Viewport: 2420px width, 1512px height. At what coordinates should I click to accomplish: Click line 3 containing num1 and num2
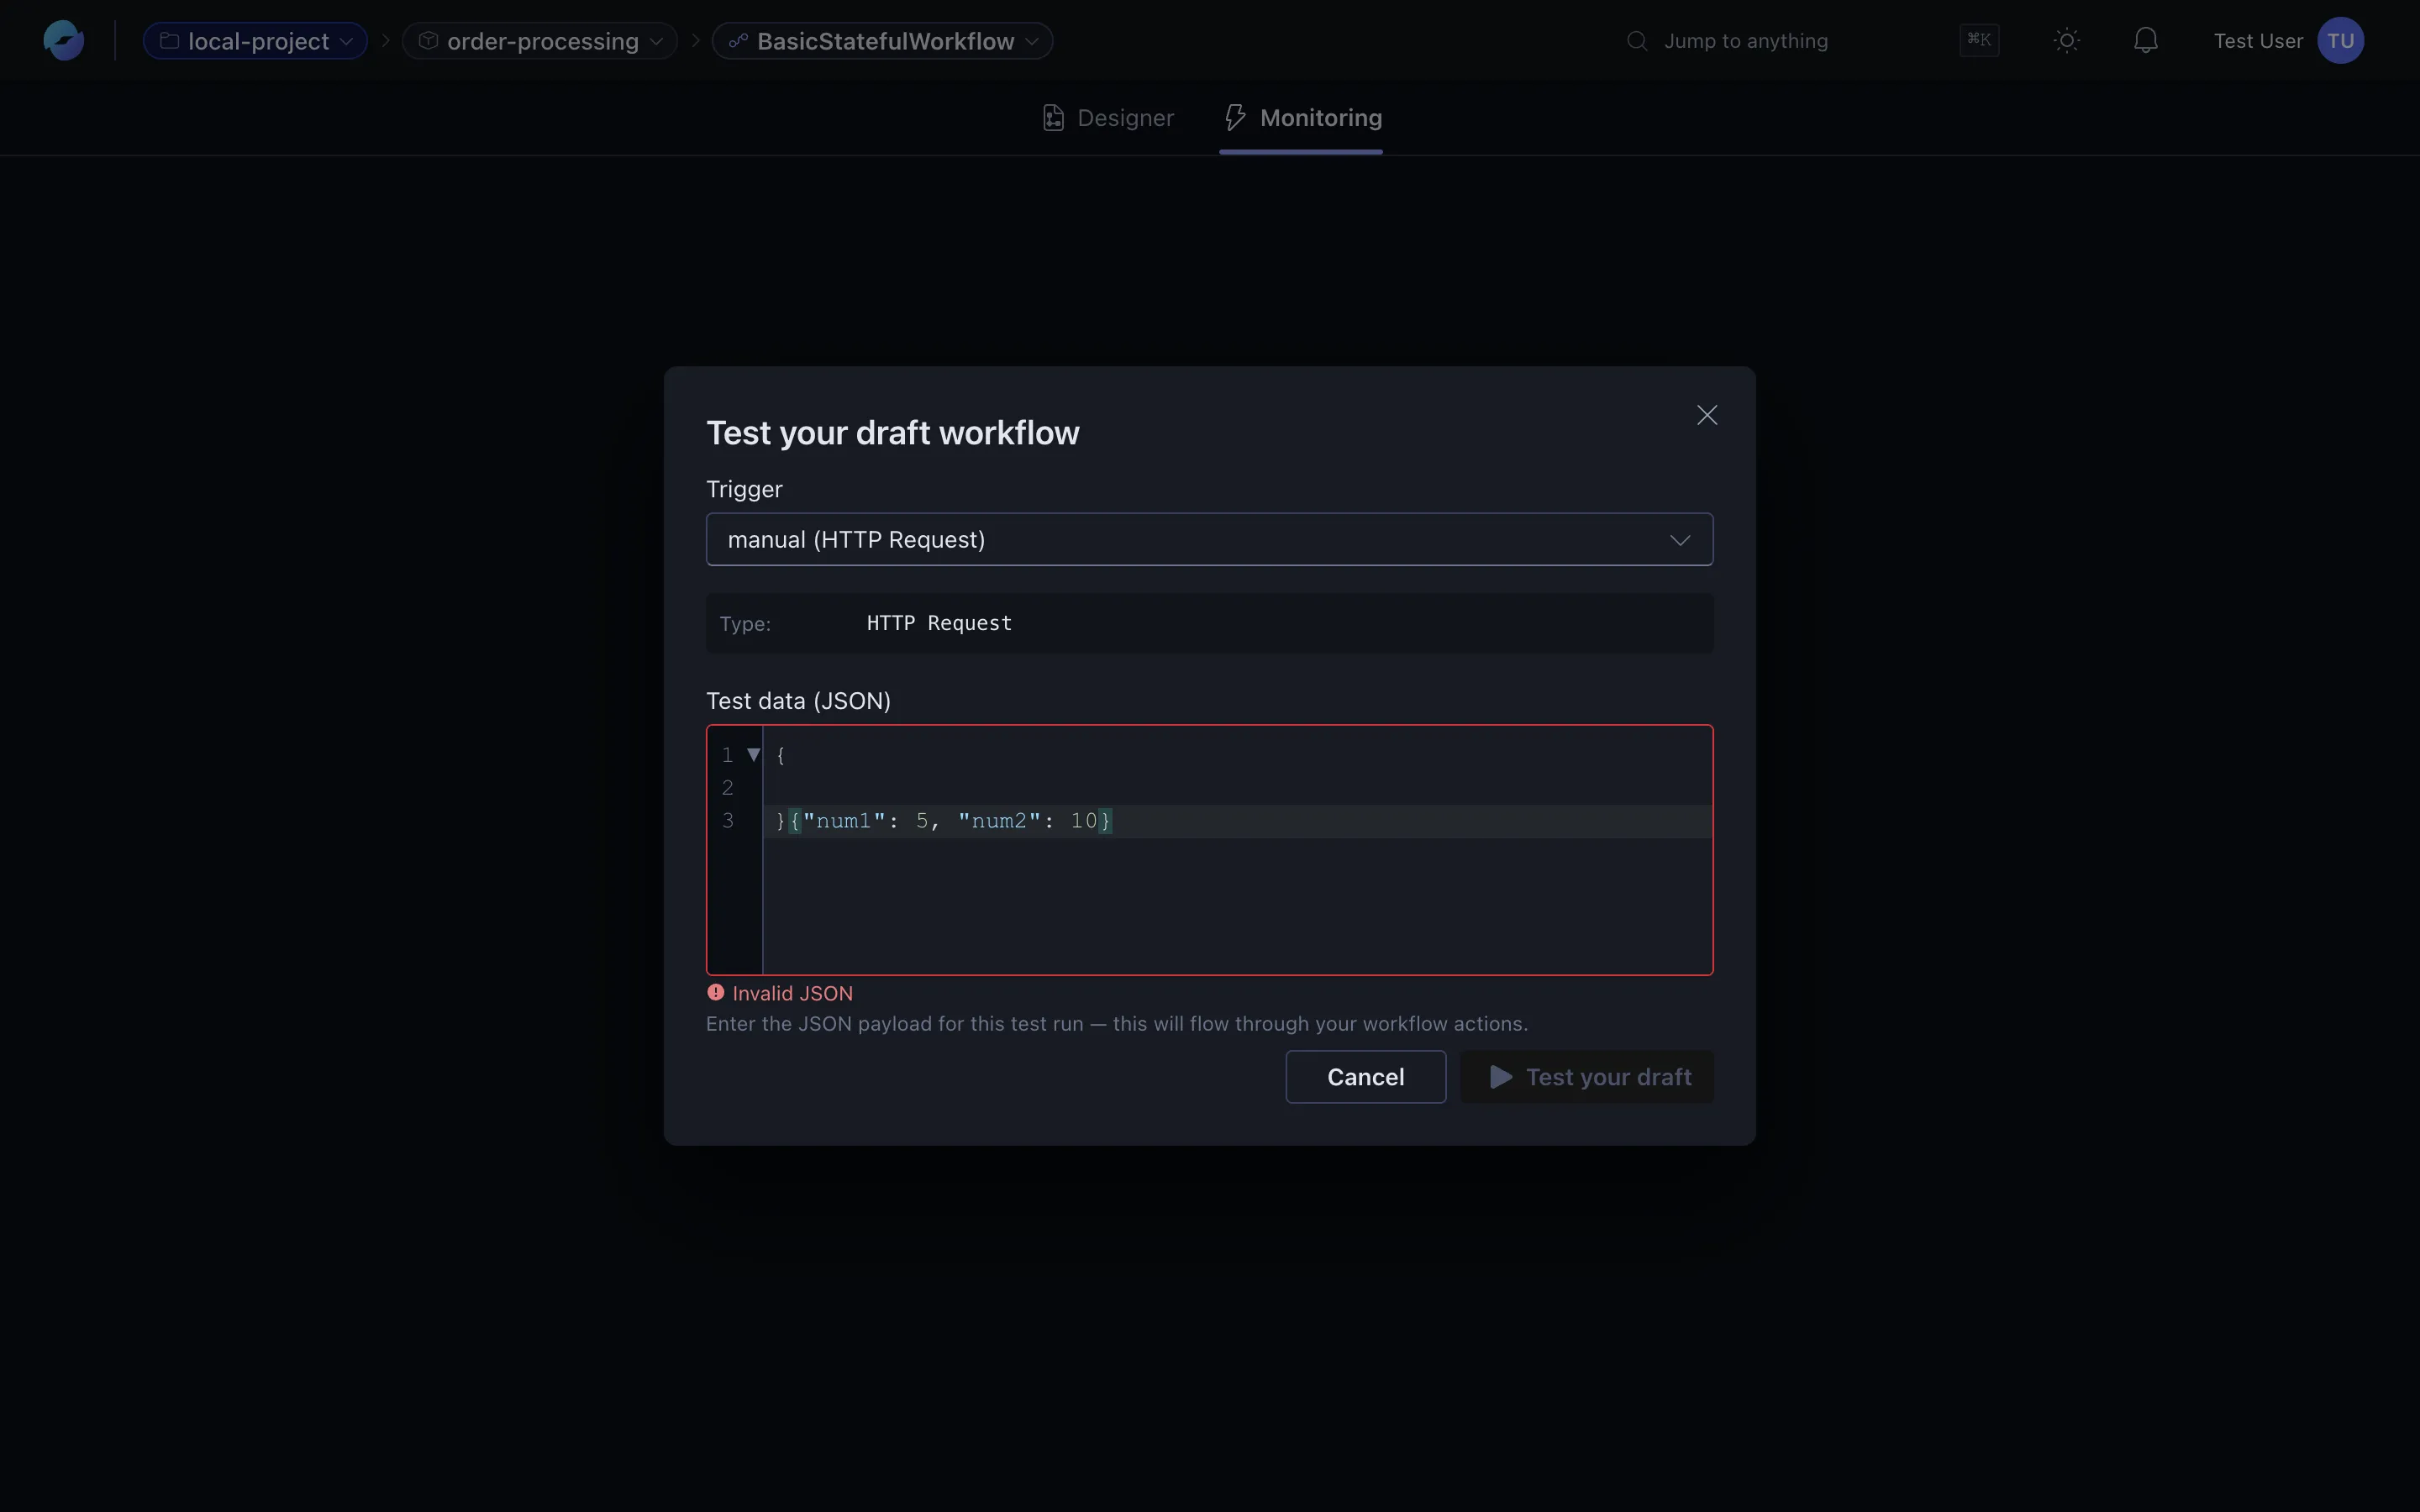pos(1237,821)
